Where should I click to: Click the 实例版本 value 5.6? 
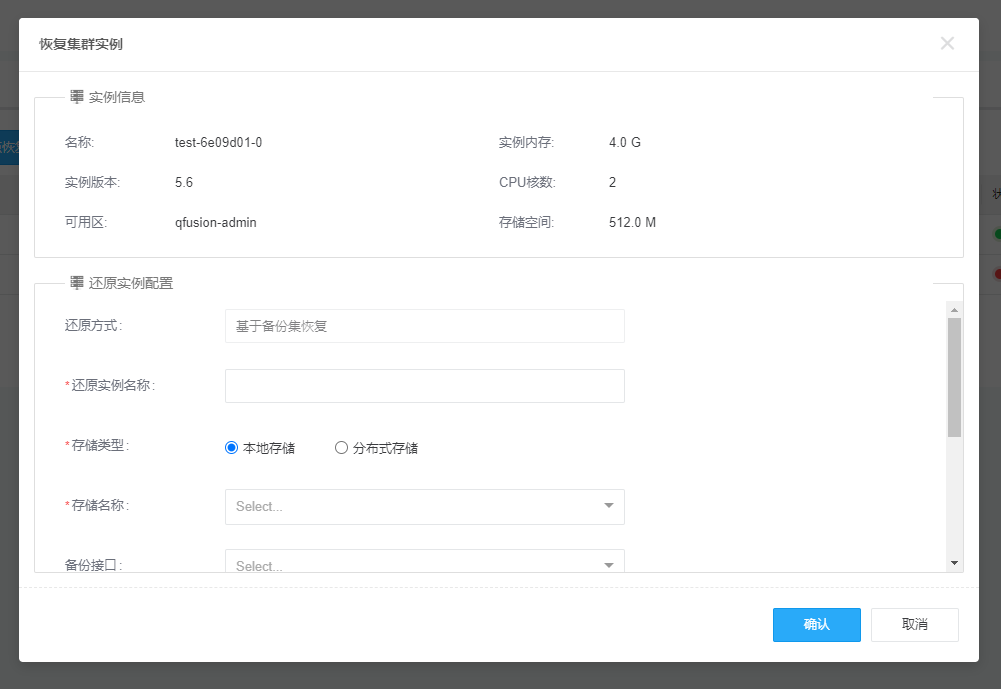click(184, 183)
